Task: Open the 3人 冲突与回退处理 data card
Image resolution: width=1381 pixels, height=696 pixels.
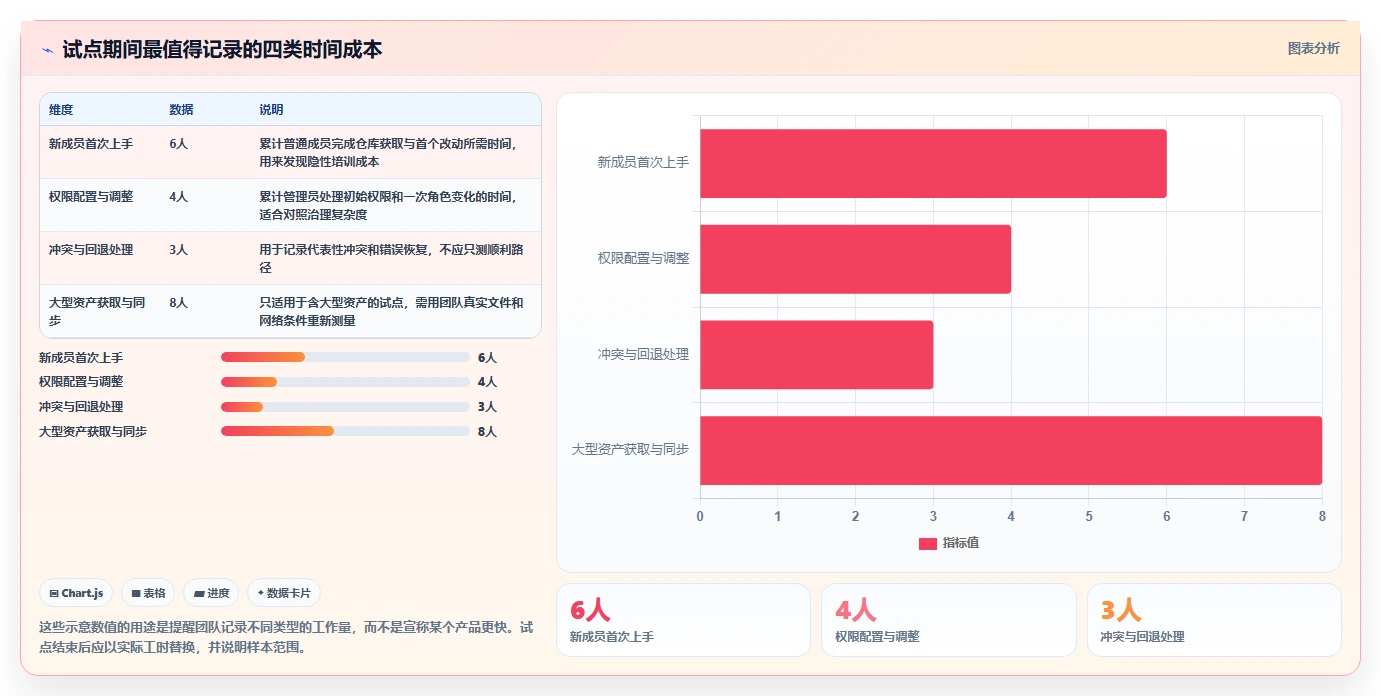Action: point(1214,620)
